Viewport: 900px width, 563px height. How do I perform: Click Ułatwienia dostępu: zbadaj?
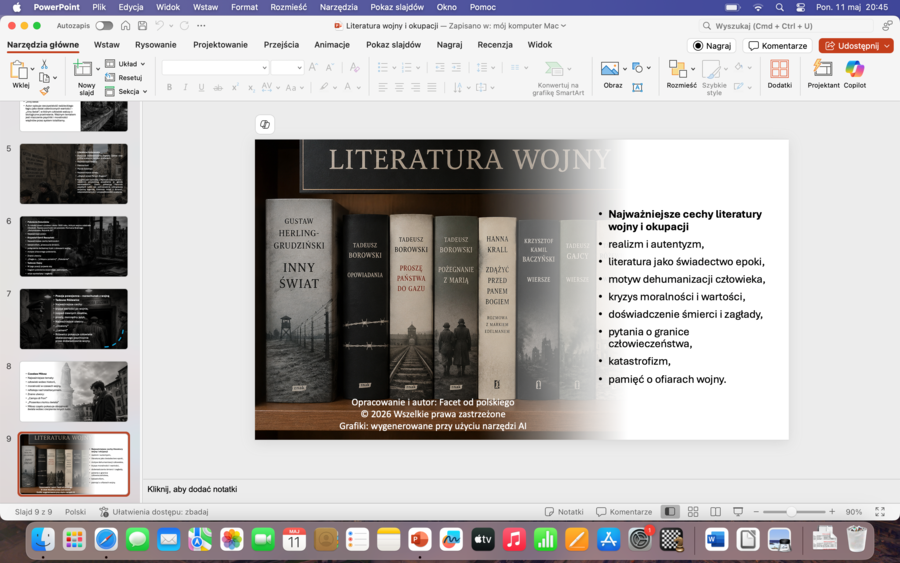point(154,511)
